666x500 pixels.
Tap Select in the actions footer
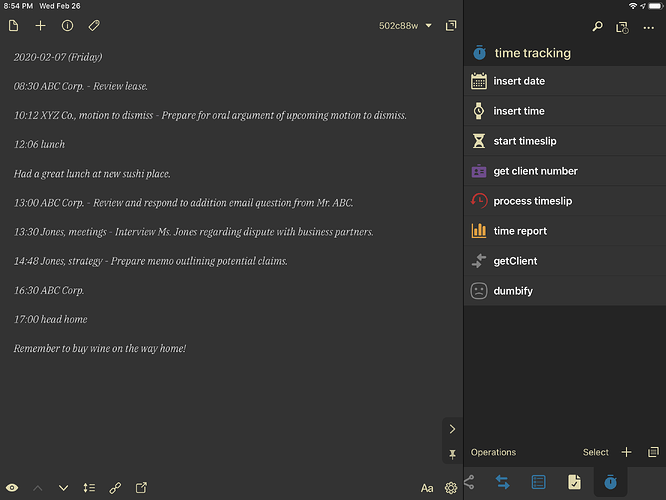tap(595, 452)
